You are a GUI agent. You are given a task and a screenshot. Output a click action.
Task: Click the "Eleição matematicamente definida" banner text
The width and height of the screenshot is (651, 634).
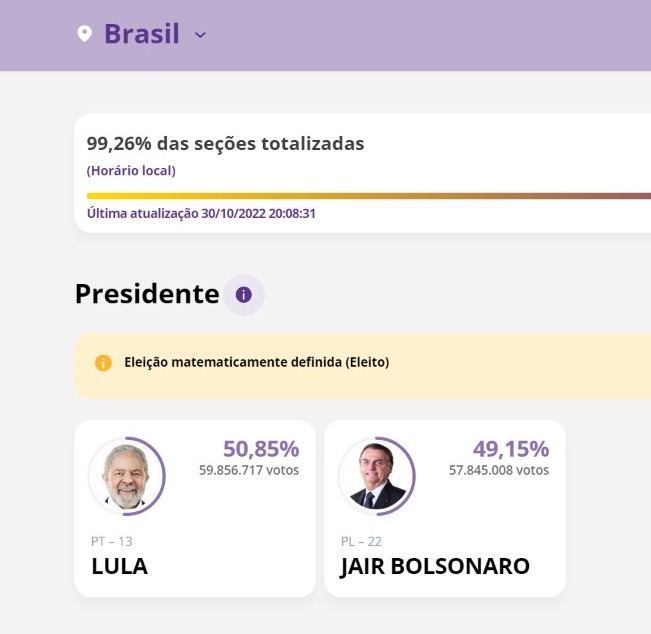(x=256, y=362)
